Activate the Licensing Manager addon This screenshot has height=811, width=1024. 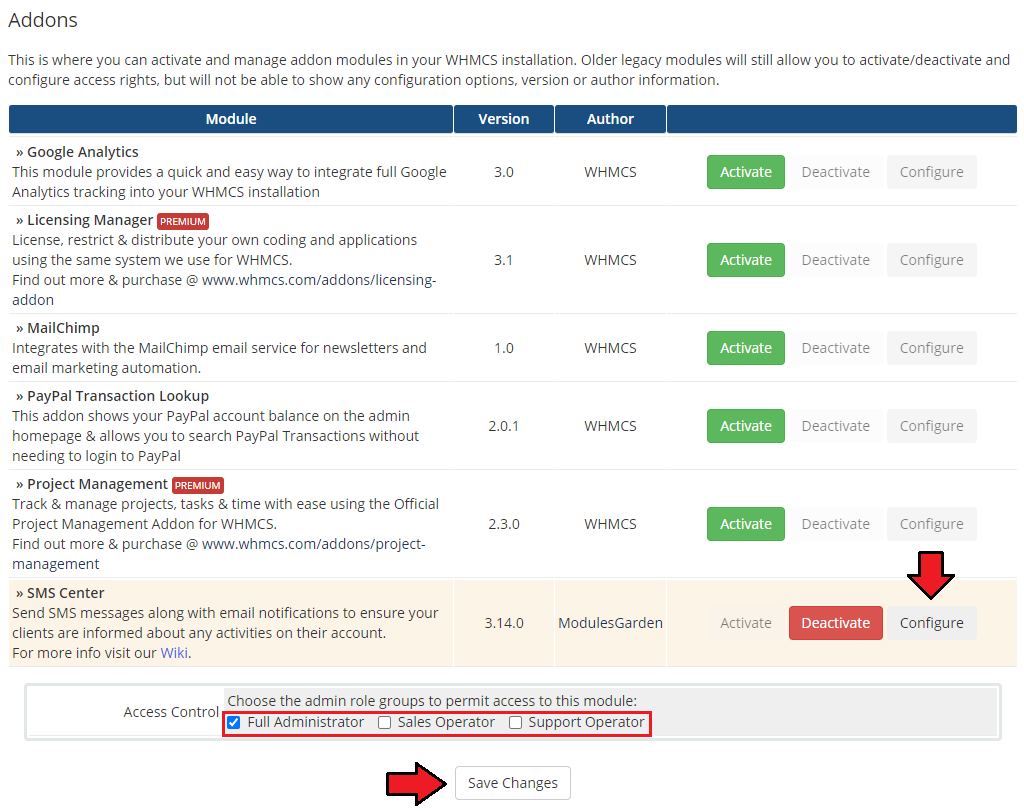(746, 260)
